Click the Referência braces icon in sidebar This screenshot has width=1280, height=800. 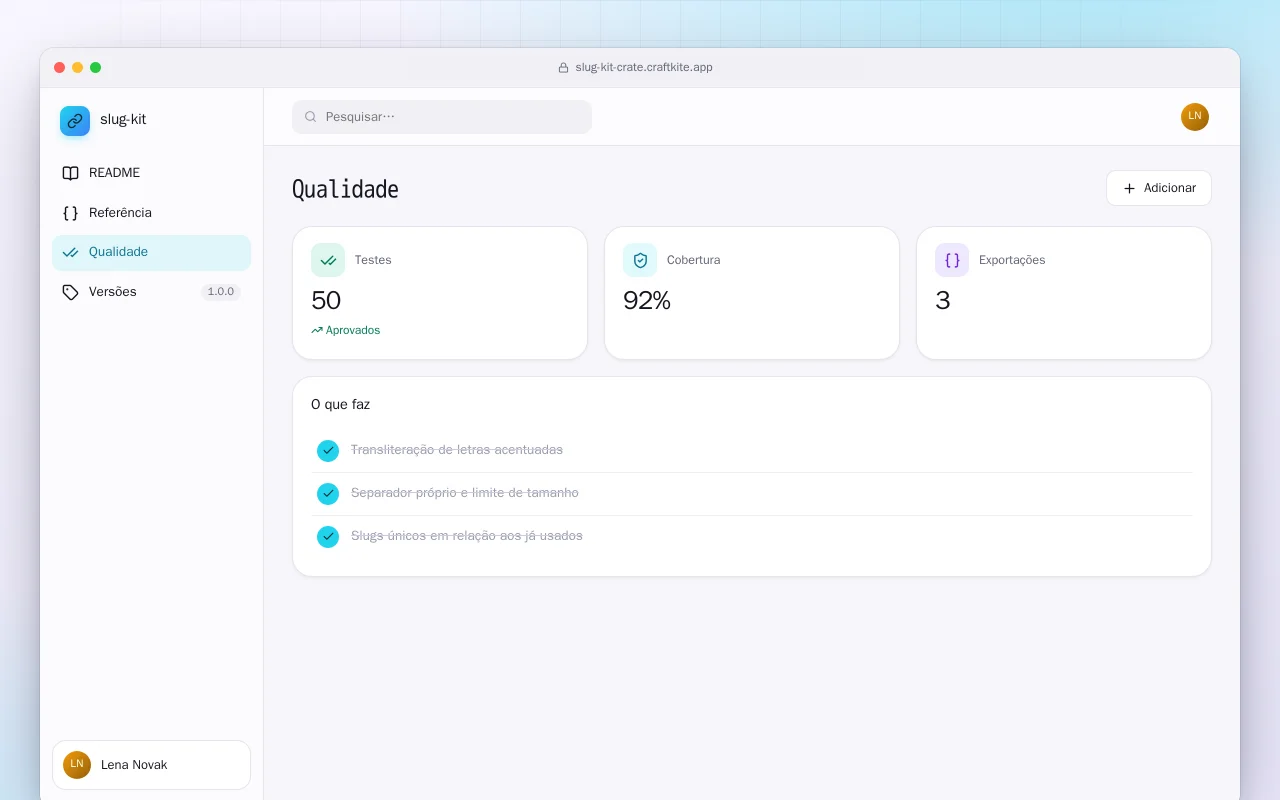point(70,213)
